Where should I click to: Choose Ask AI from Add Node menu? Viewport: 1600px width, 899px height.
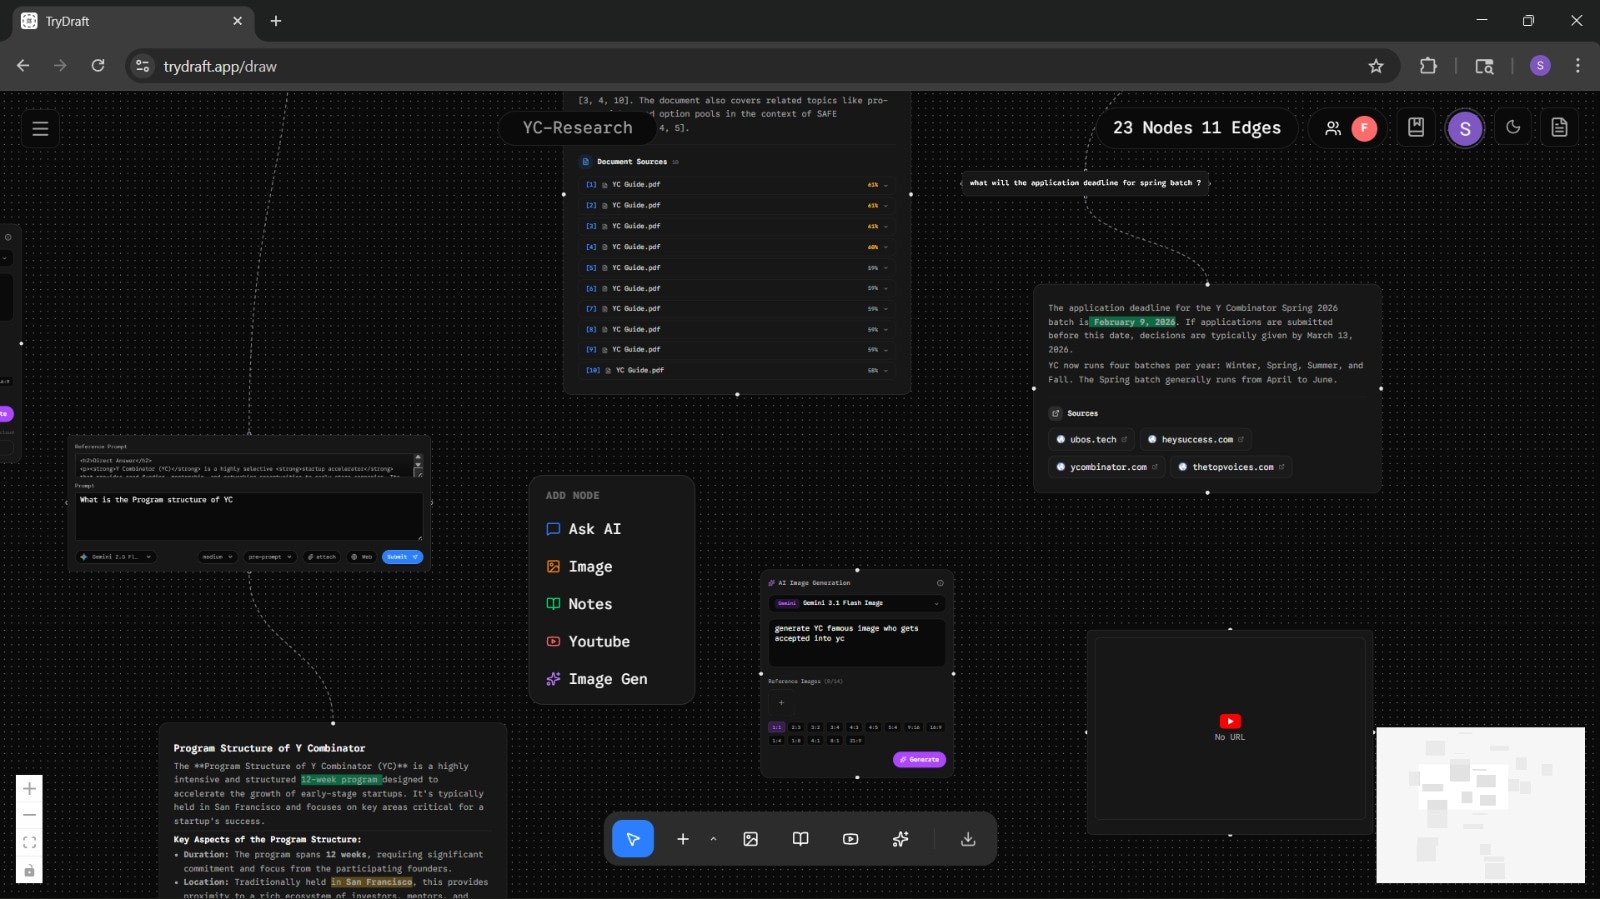pos(611,529)
